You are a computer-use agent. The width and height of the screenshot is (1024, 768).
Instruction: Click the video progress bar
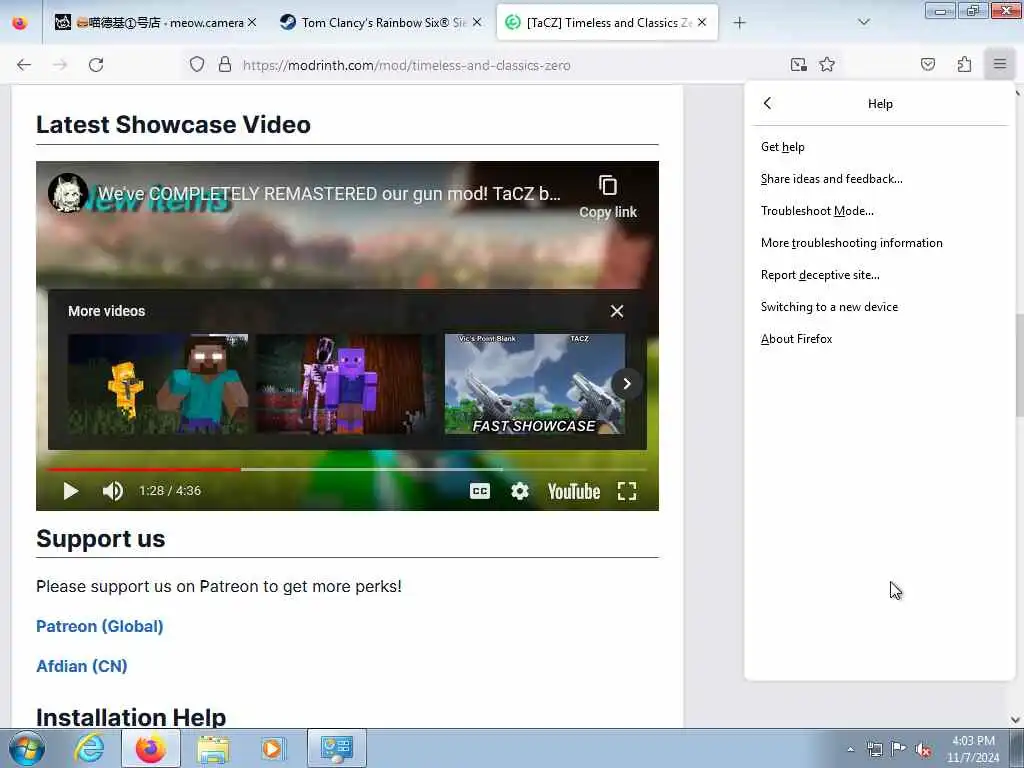tap(347, 469)
